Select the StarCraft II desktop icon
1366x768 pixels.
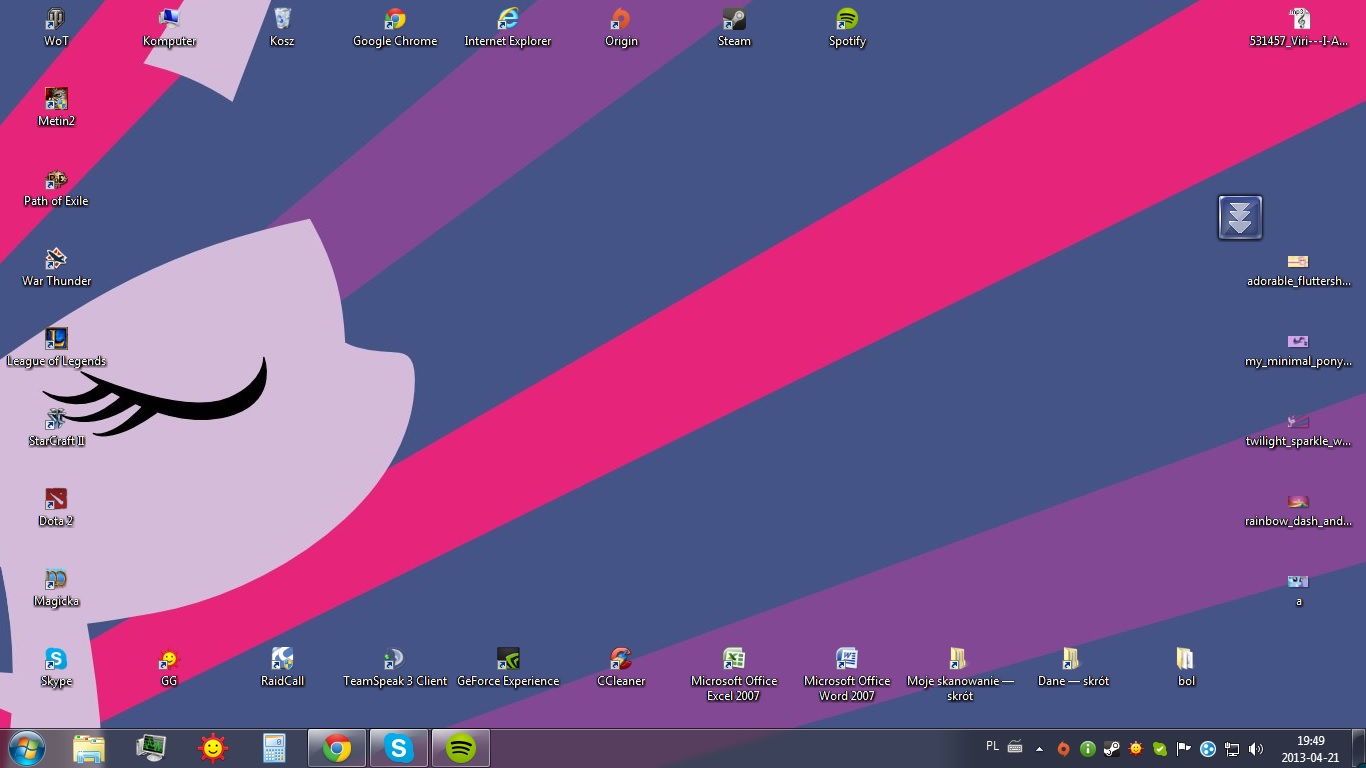(x=56, y=428)
